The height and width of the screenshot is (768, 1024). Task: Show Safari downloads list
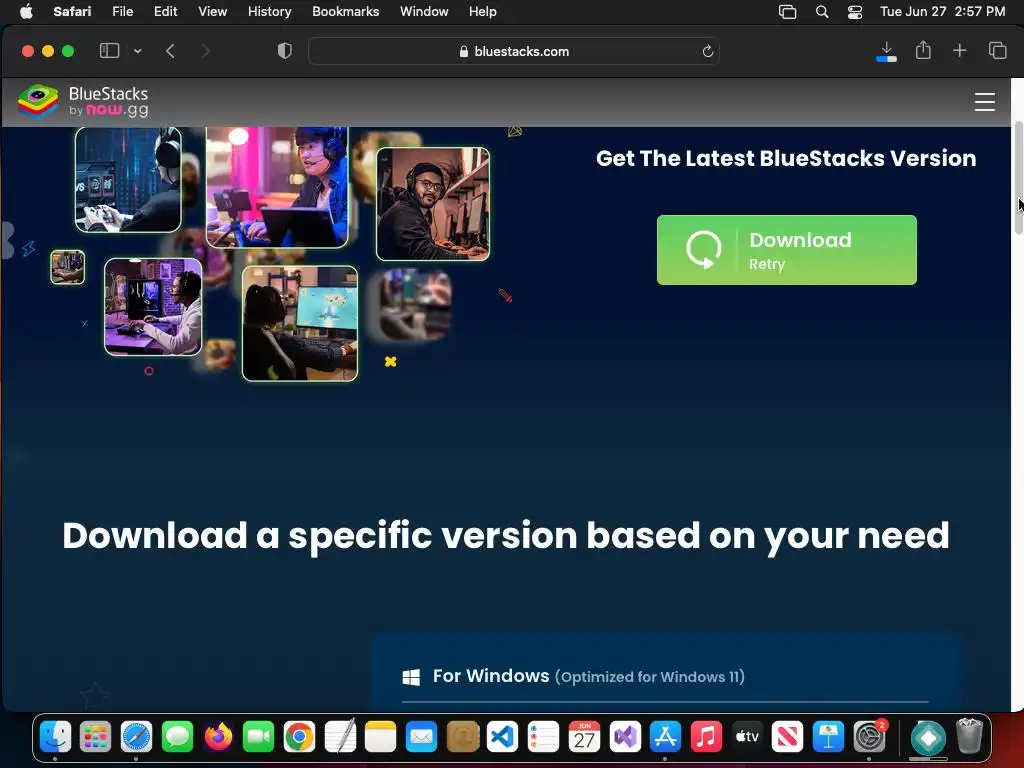pos(886,52)
